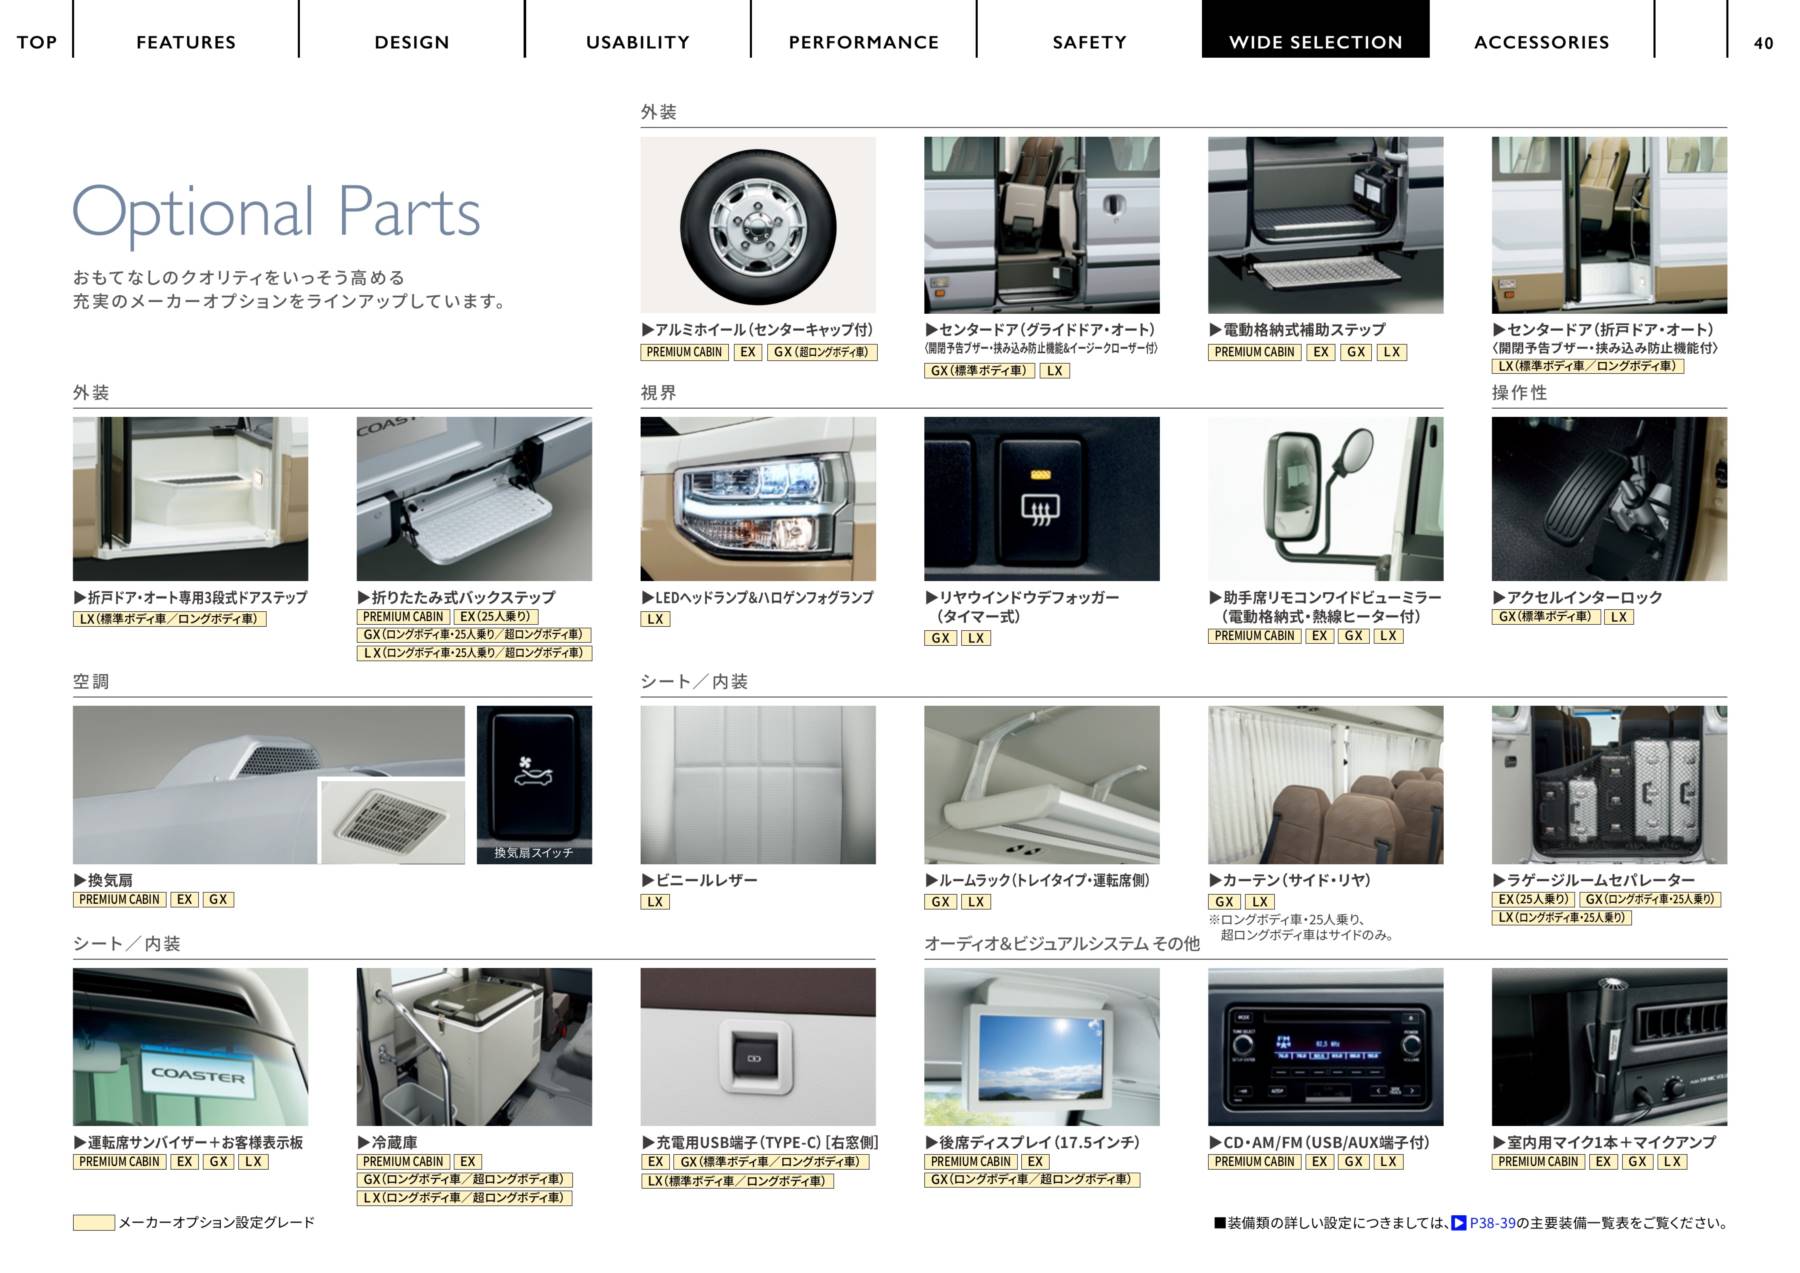Go to the SAFETY section tab
This screenshot has width=1800, height=1273.
[x=1089, y=42]
